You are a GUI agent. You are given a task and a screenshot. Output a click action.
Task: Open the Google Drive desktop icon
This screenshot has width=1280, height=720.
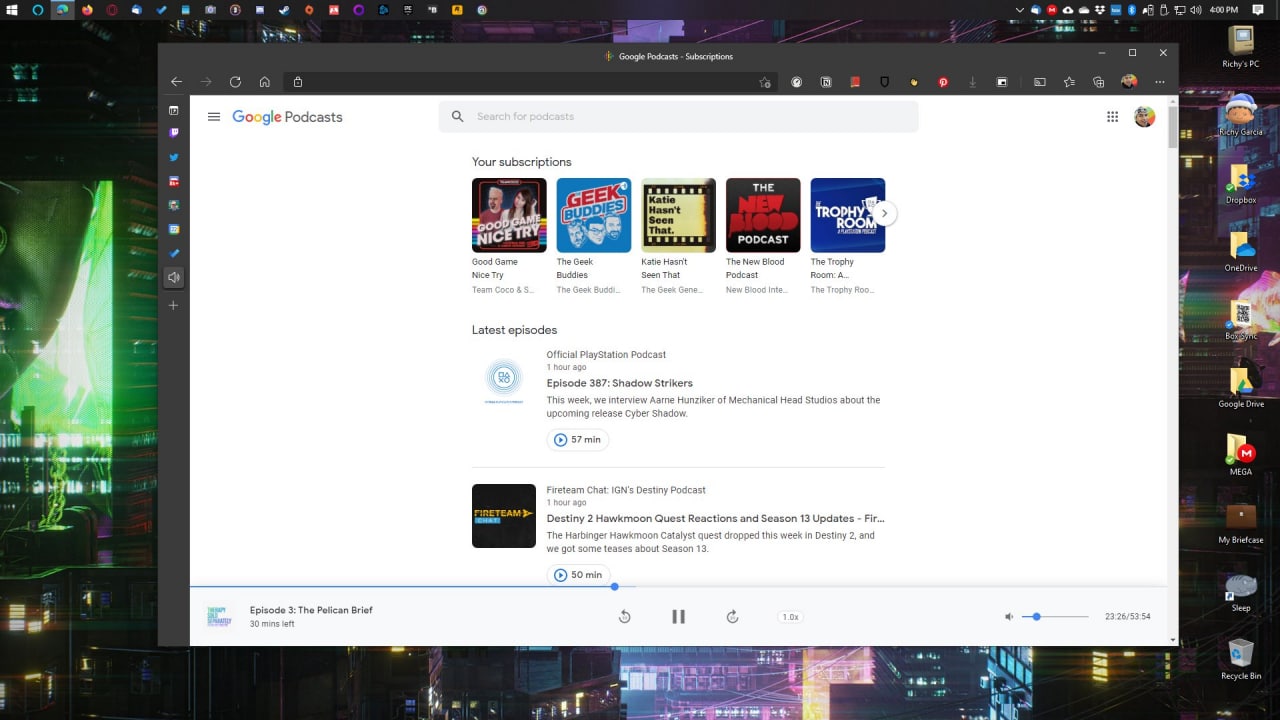pos(1241,389)
